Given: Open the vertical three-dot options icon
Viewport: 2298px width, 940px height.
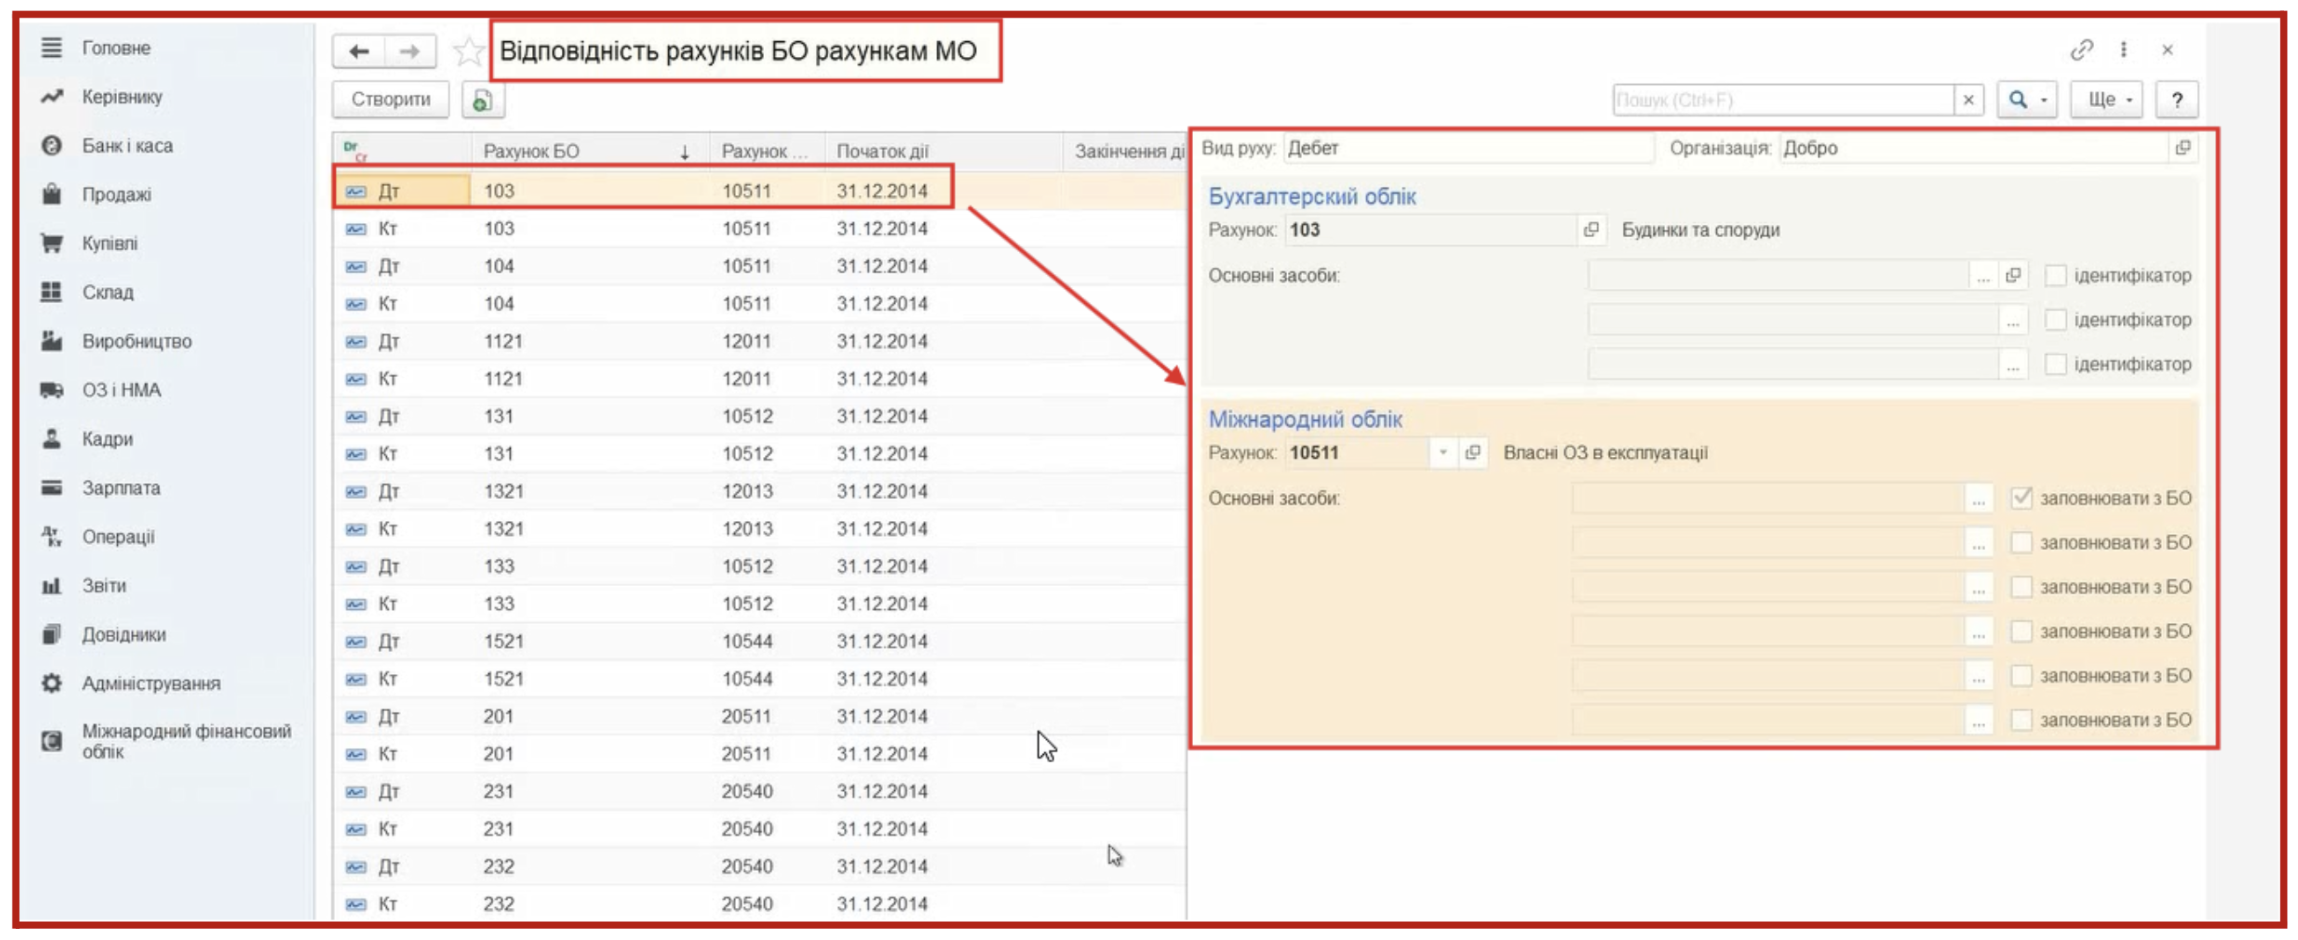Looking at the screenshot, I should pos(2124,49).
